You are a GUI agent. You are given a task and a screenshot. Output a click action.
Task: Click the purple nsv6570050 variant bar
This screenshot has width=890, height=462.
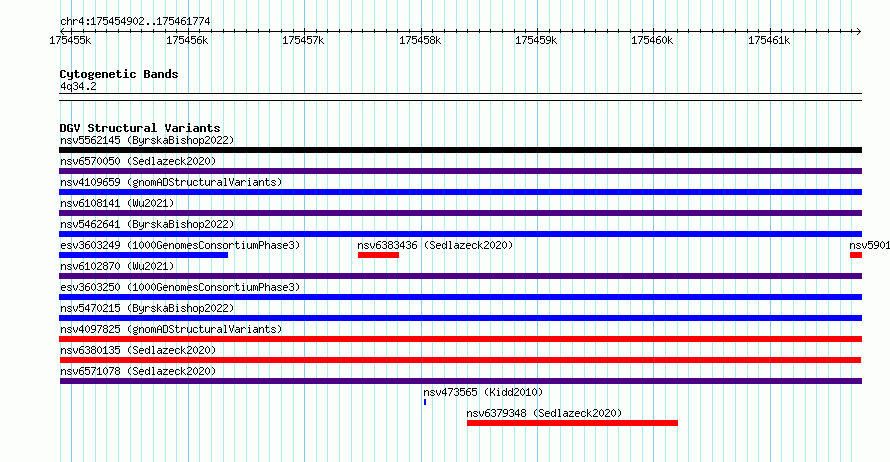[460, 171]
